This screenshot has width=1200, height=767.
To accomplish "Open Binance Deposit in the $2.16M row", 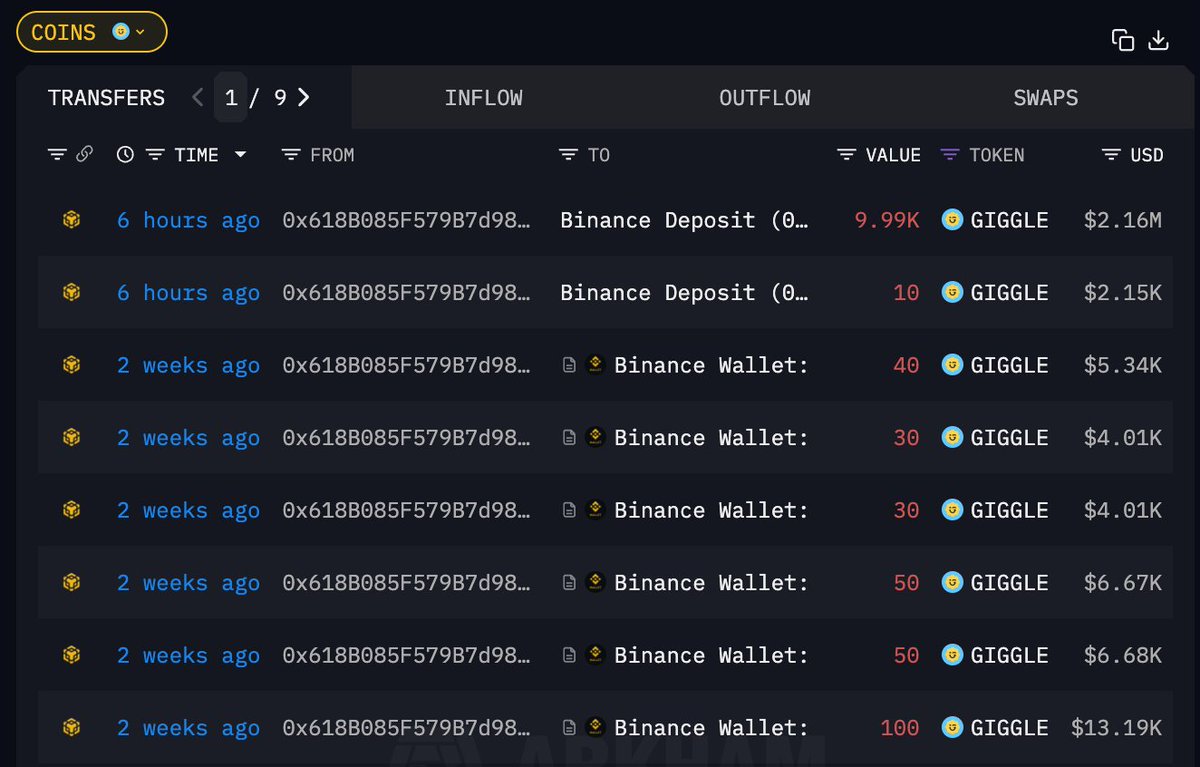I will tap(684, 220).
